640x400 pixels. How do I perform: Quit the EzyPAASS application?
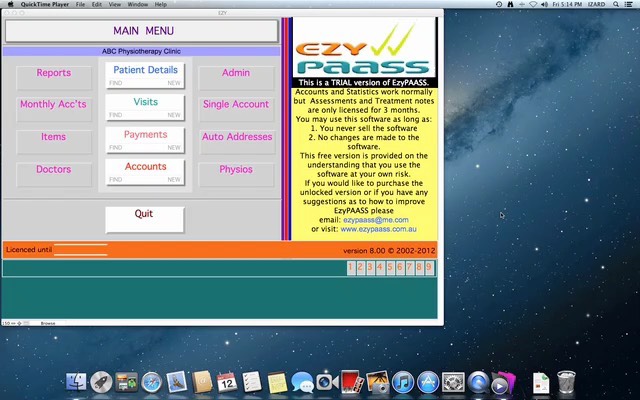144,220
